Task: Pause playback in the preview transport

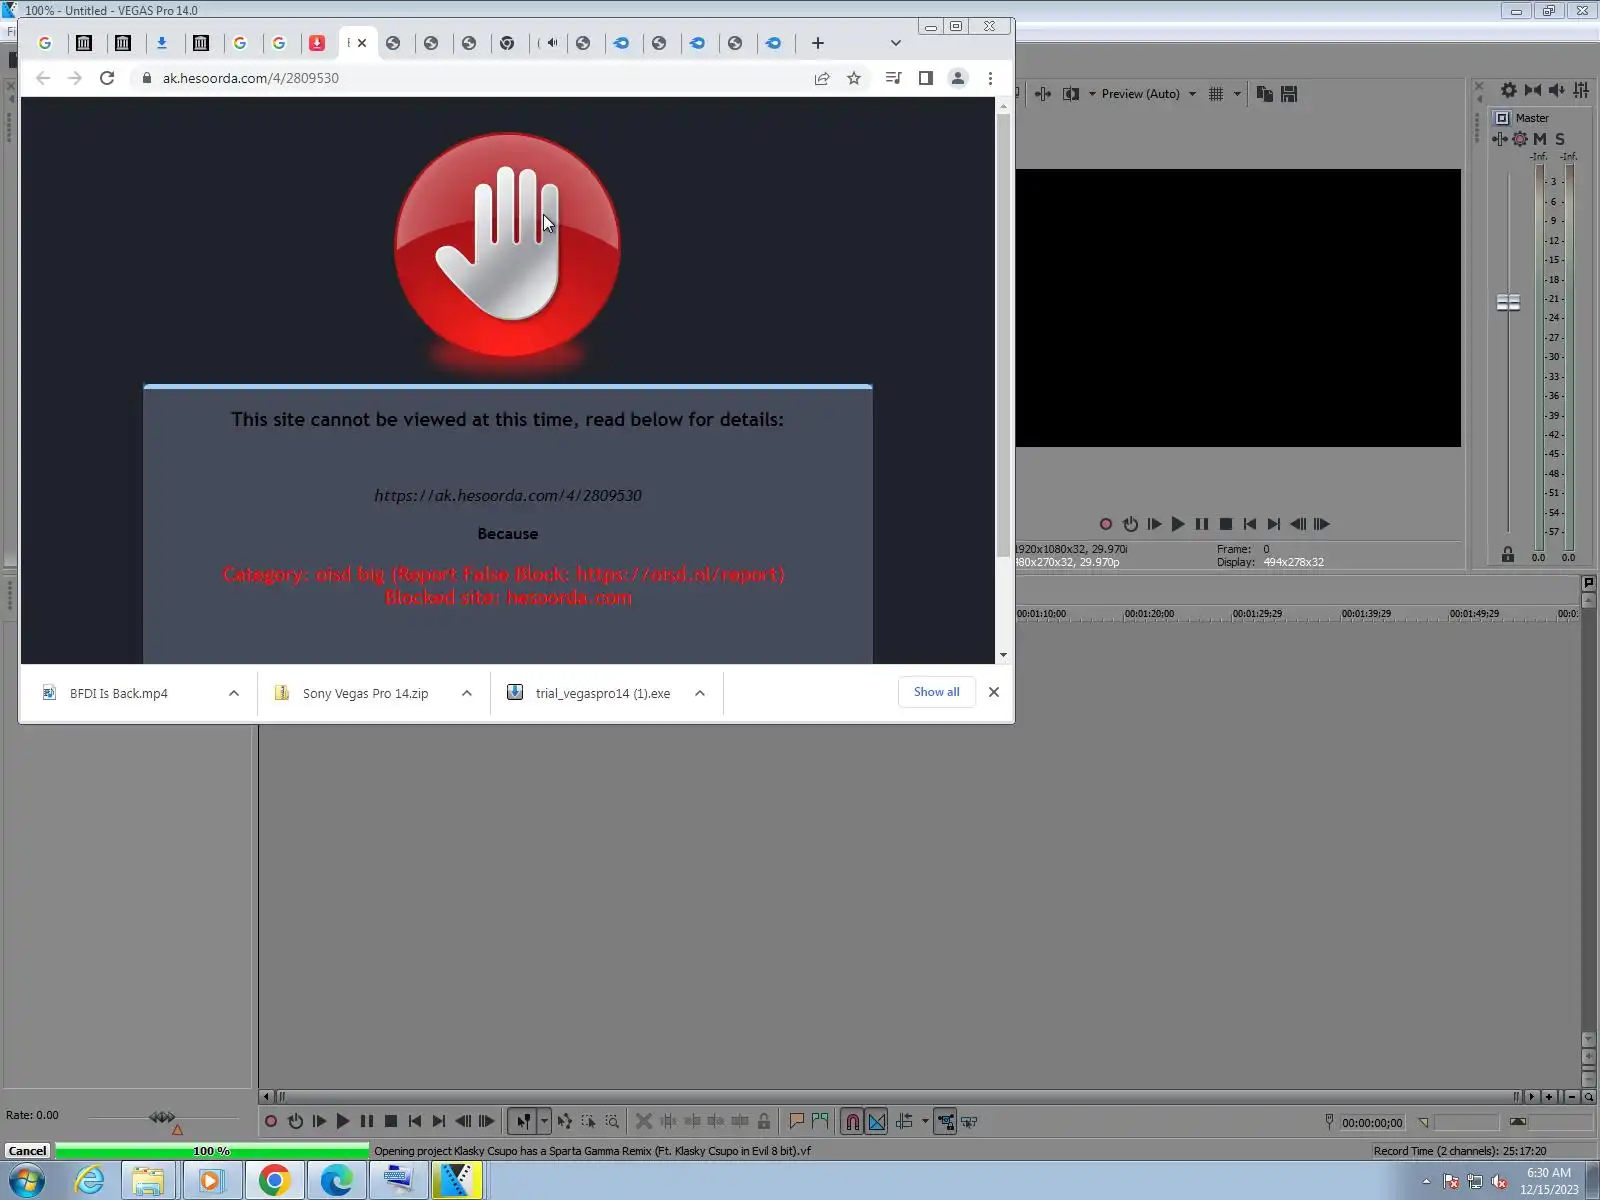Action: (x=1202, y=524)
